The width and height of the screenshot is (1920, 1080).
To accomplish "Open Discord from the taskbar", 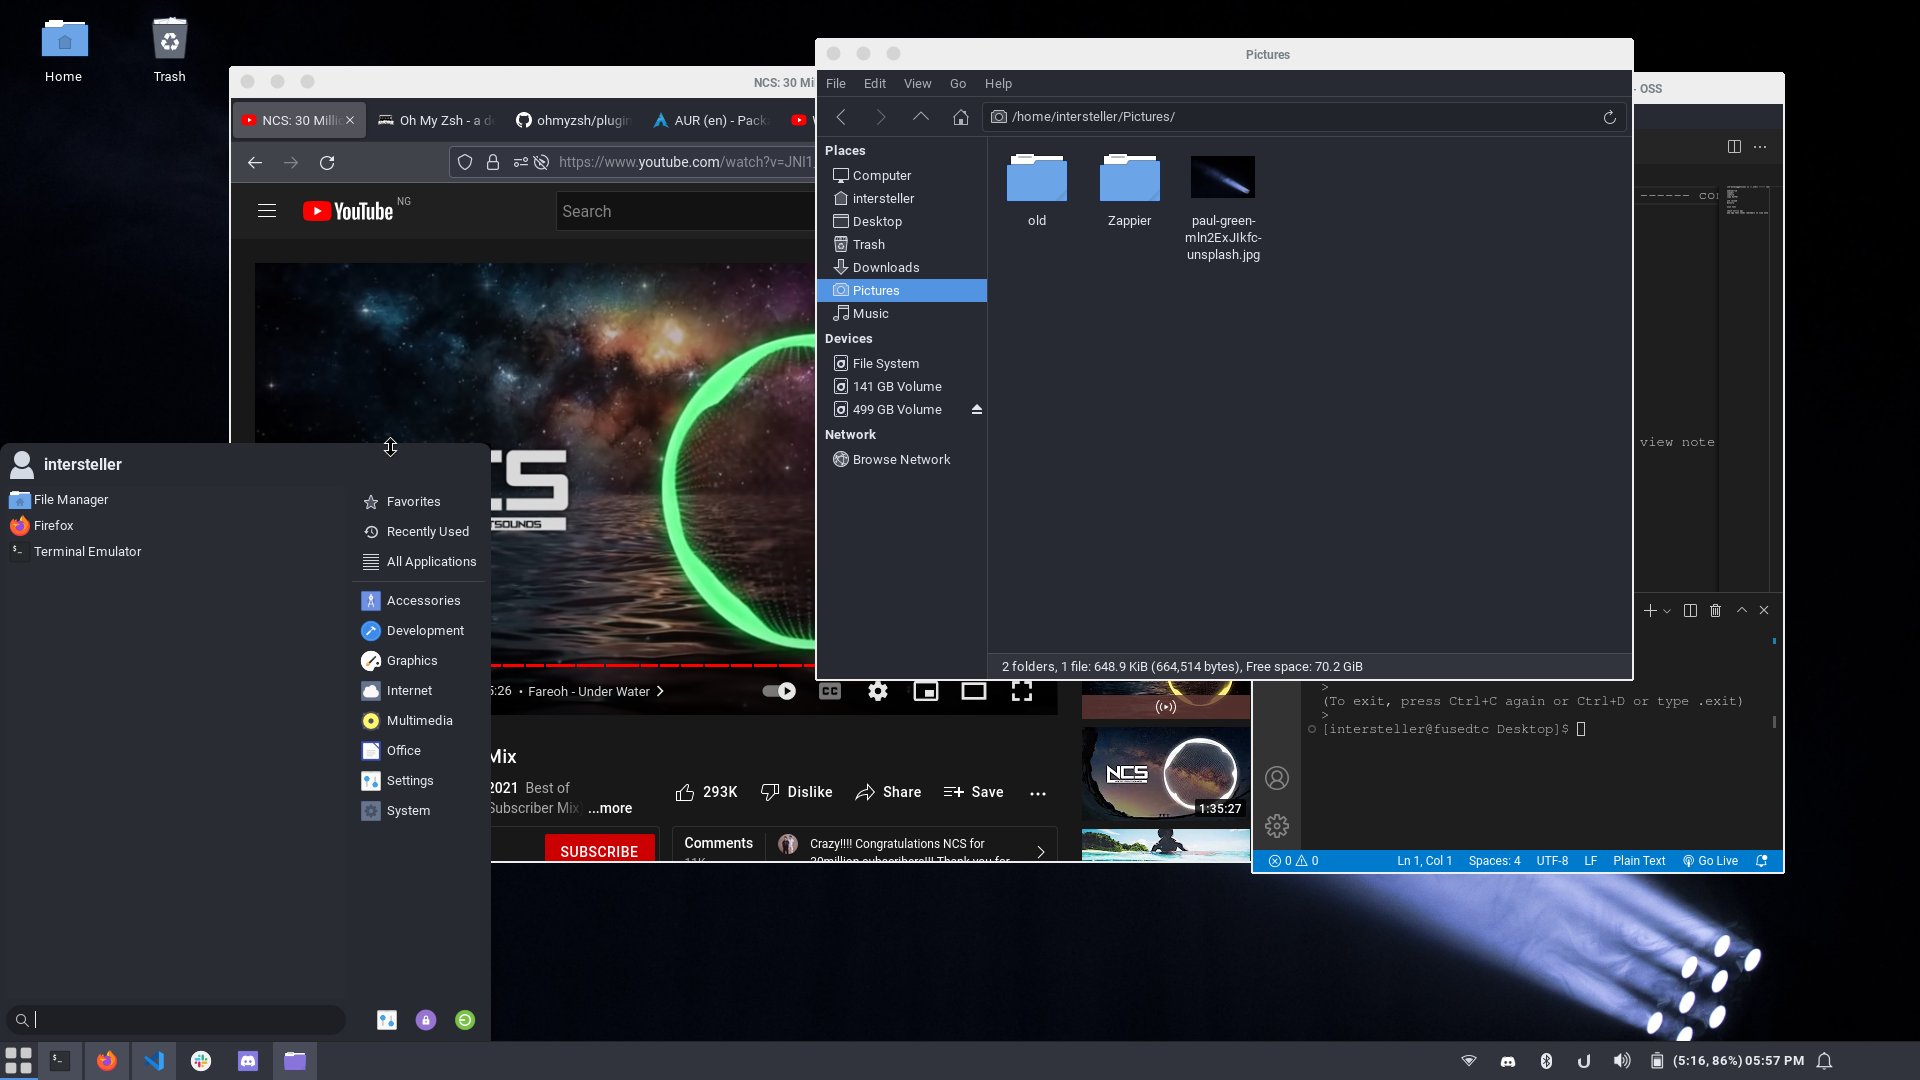I will [x=248, y=1061].
